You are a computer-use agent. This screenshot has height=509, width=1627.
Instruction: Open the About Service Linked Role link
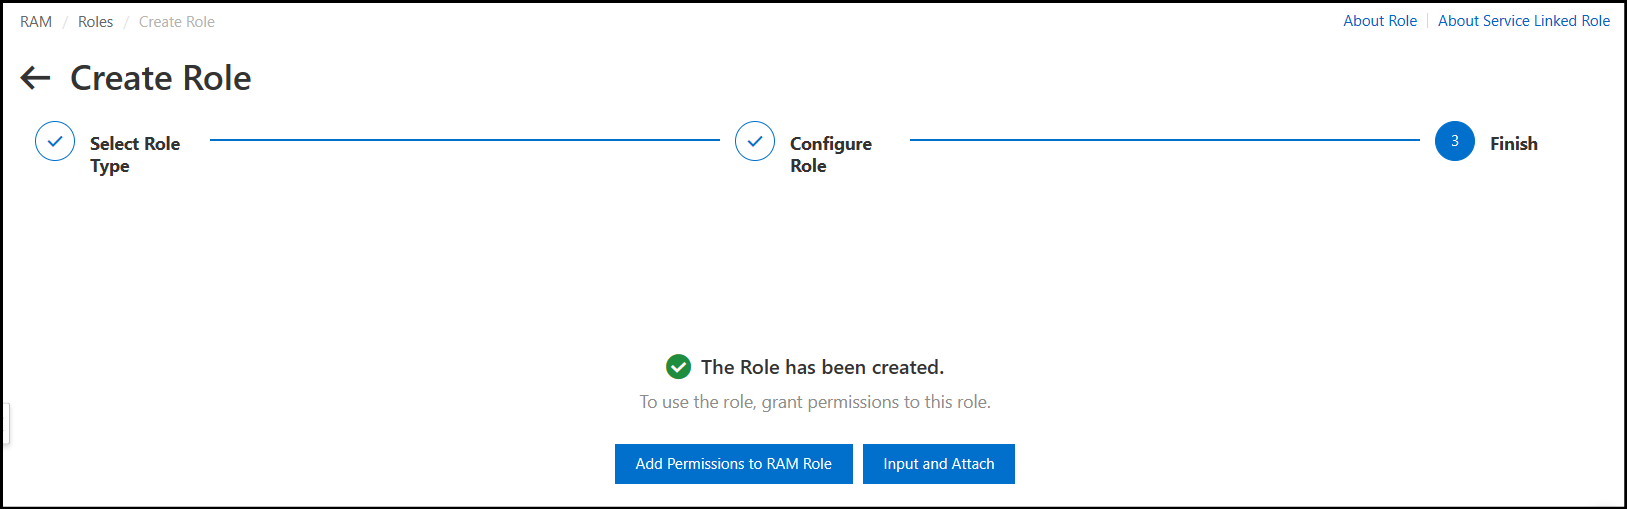point(1523,21)
